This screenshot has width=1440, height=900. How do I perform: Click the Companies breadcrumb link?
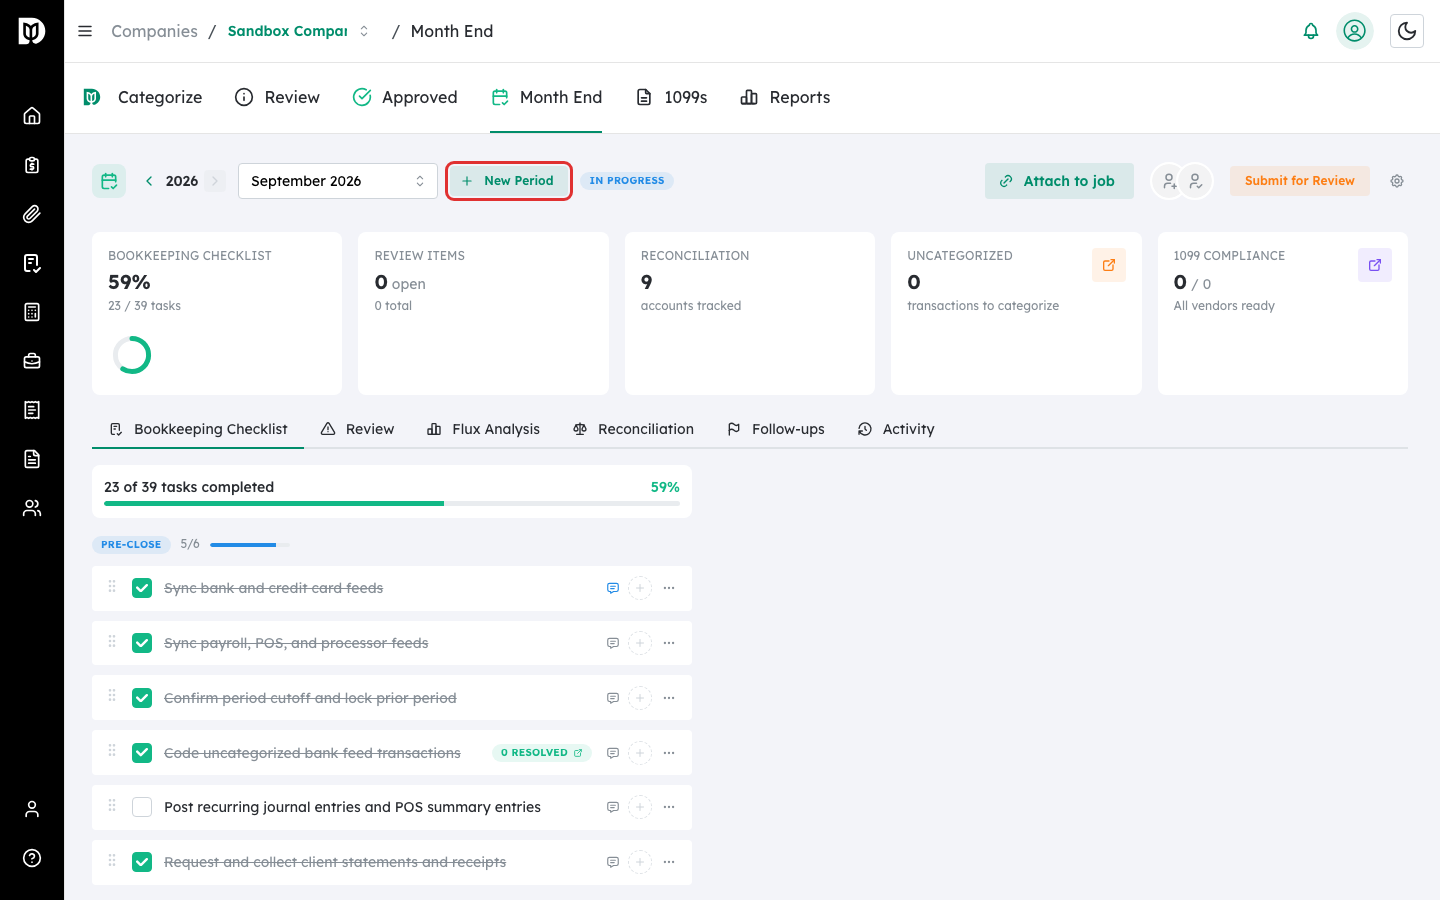[x=154, y=31]
